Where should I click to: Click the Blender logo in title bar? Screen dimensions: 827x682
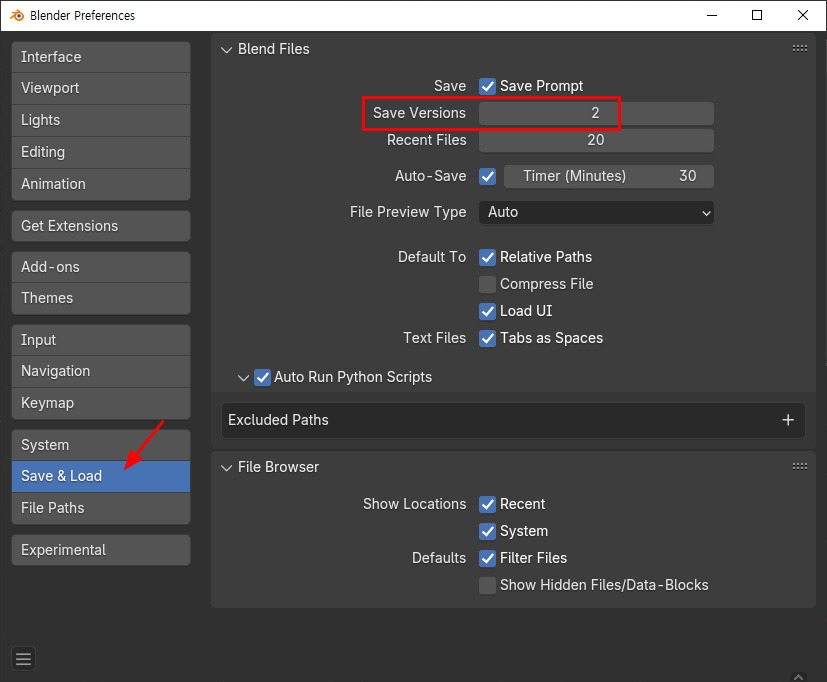pyautogui.click(x=17, y=15)
